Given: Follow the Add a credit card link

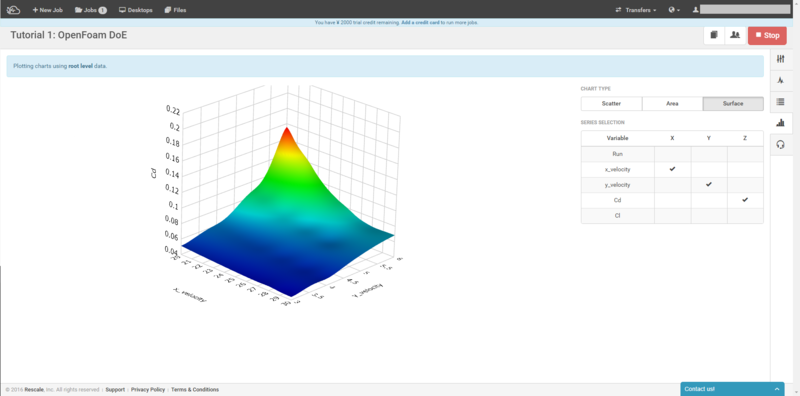Looking at the screenshot, I should tap(420, 23).
